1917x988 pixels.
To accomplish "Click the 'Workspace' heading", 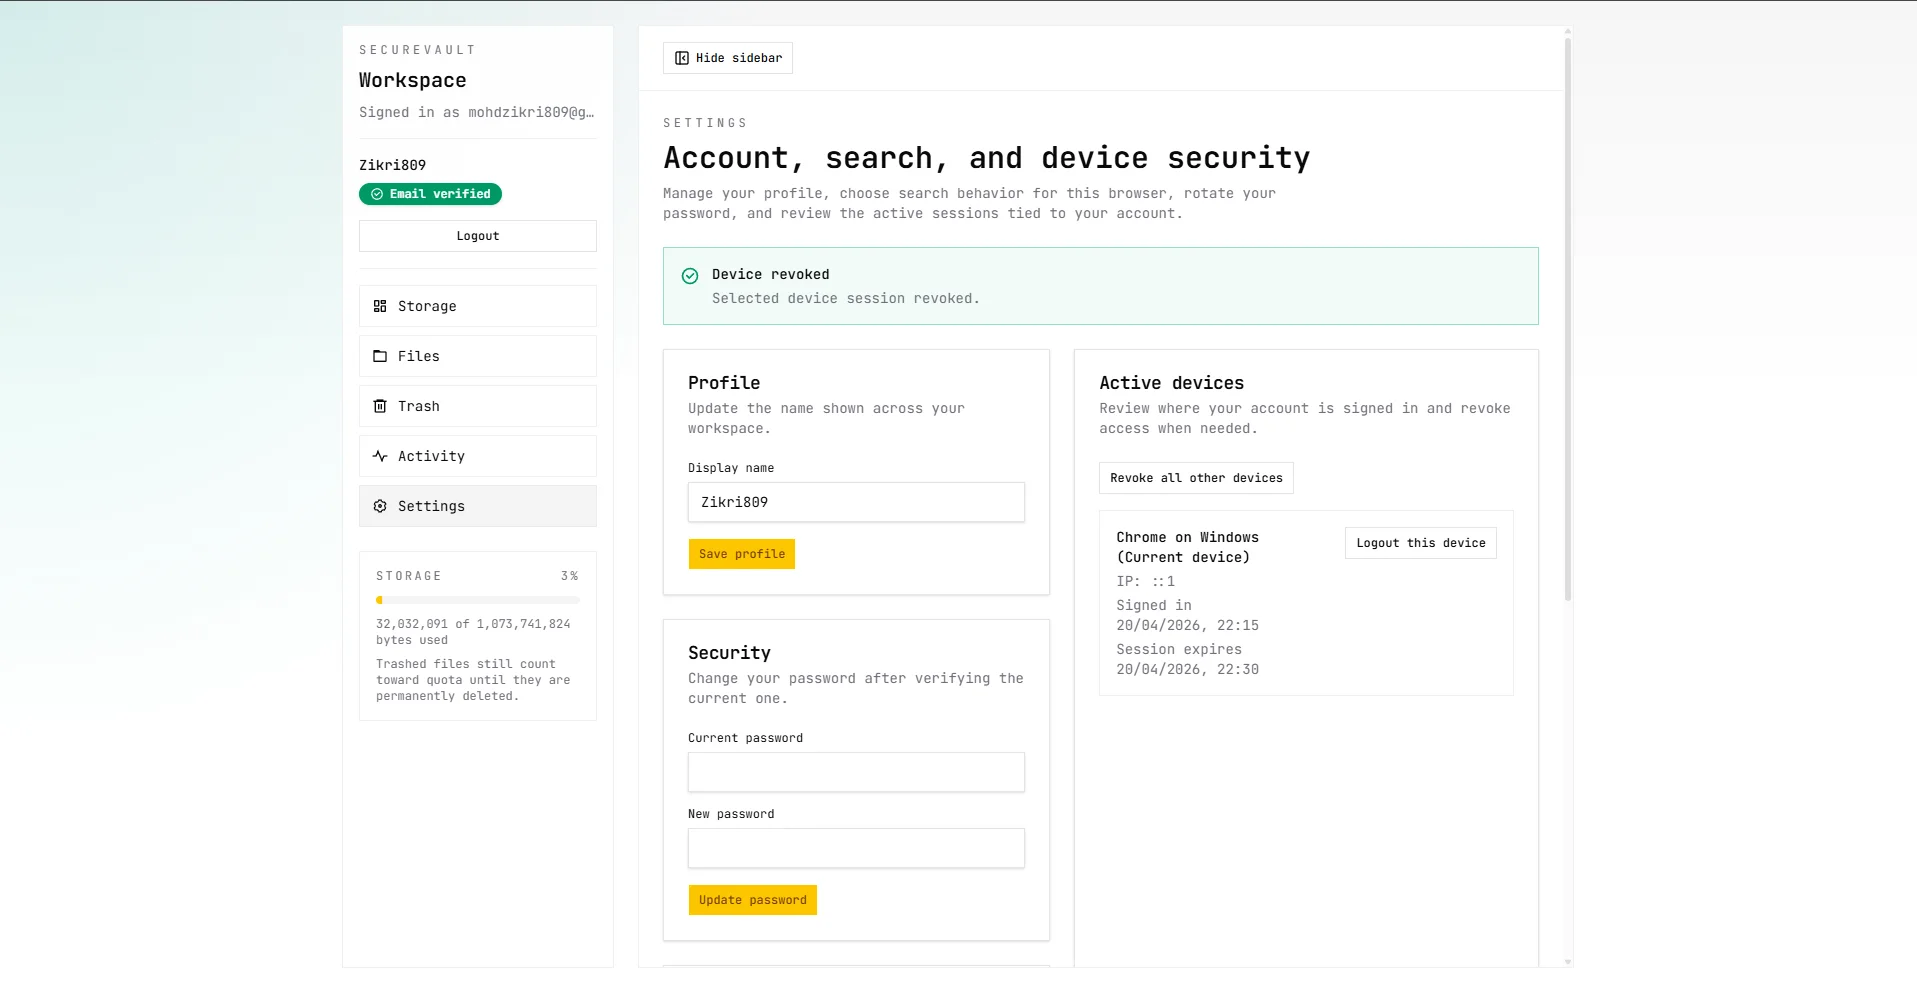I will point(413,80).
